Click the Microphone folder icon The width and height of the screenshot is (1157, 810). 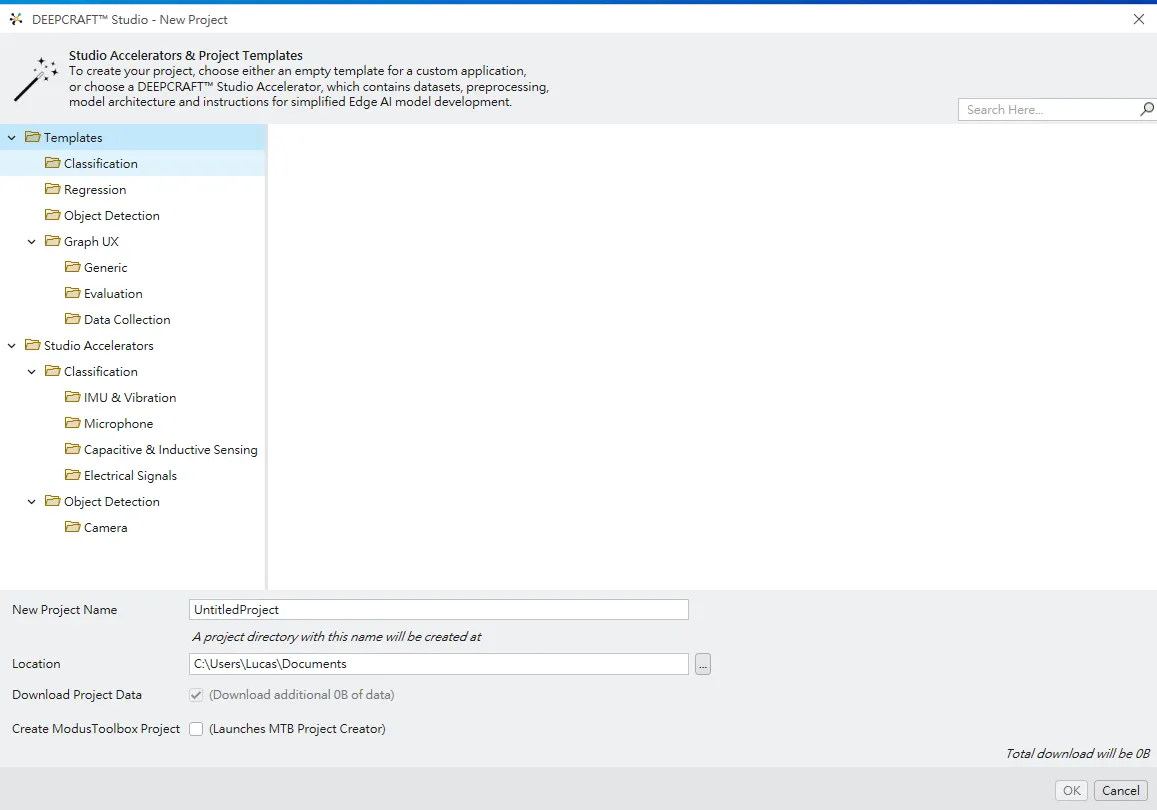(72, 423)
